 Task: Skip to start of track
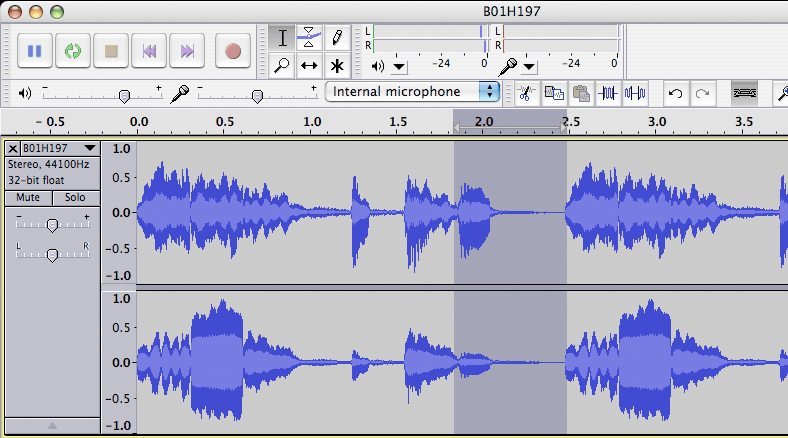tap(149, 51)
